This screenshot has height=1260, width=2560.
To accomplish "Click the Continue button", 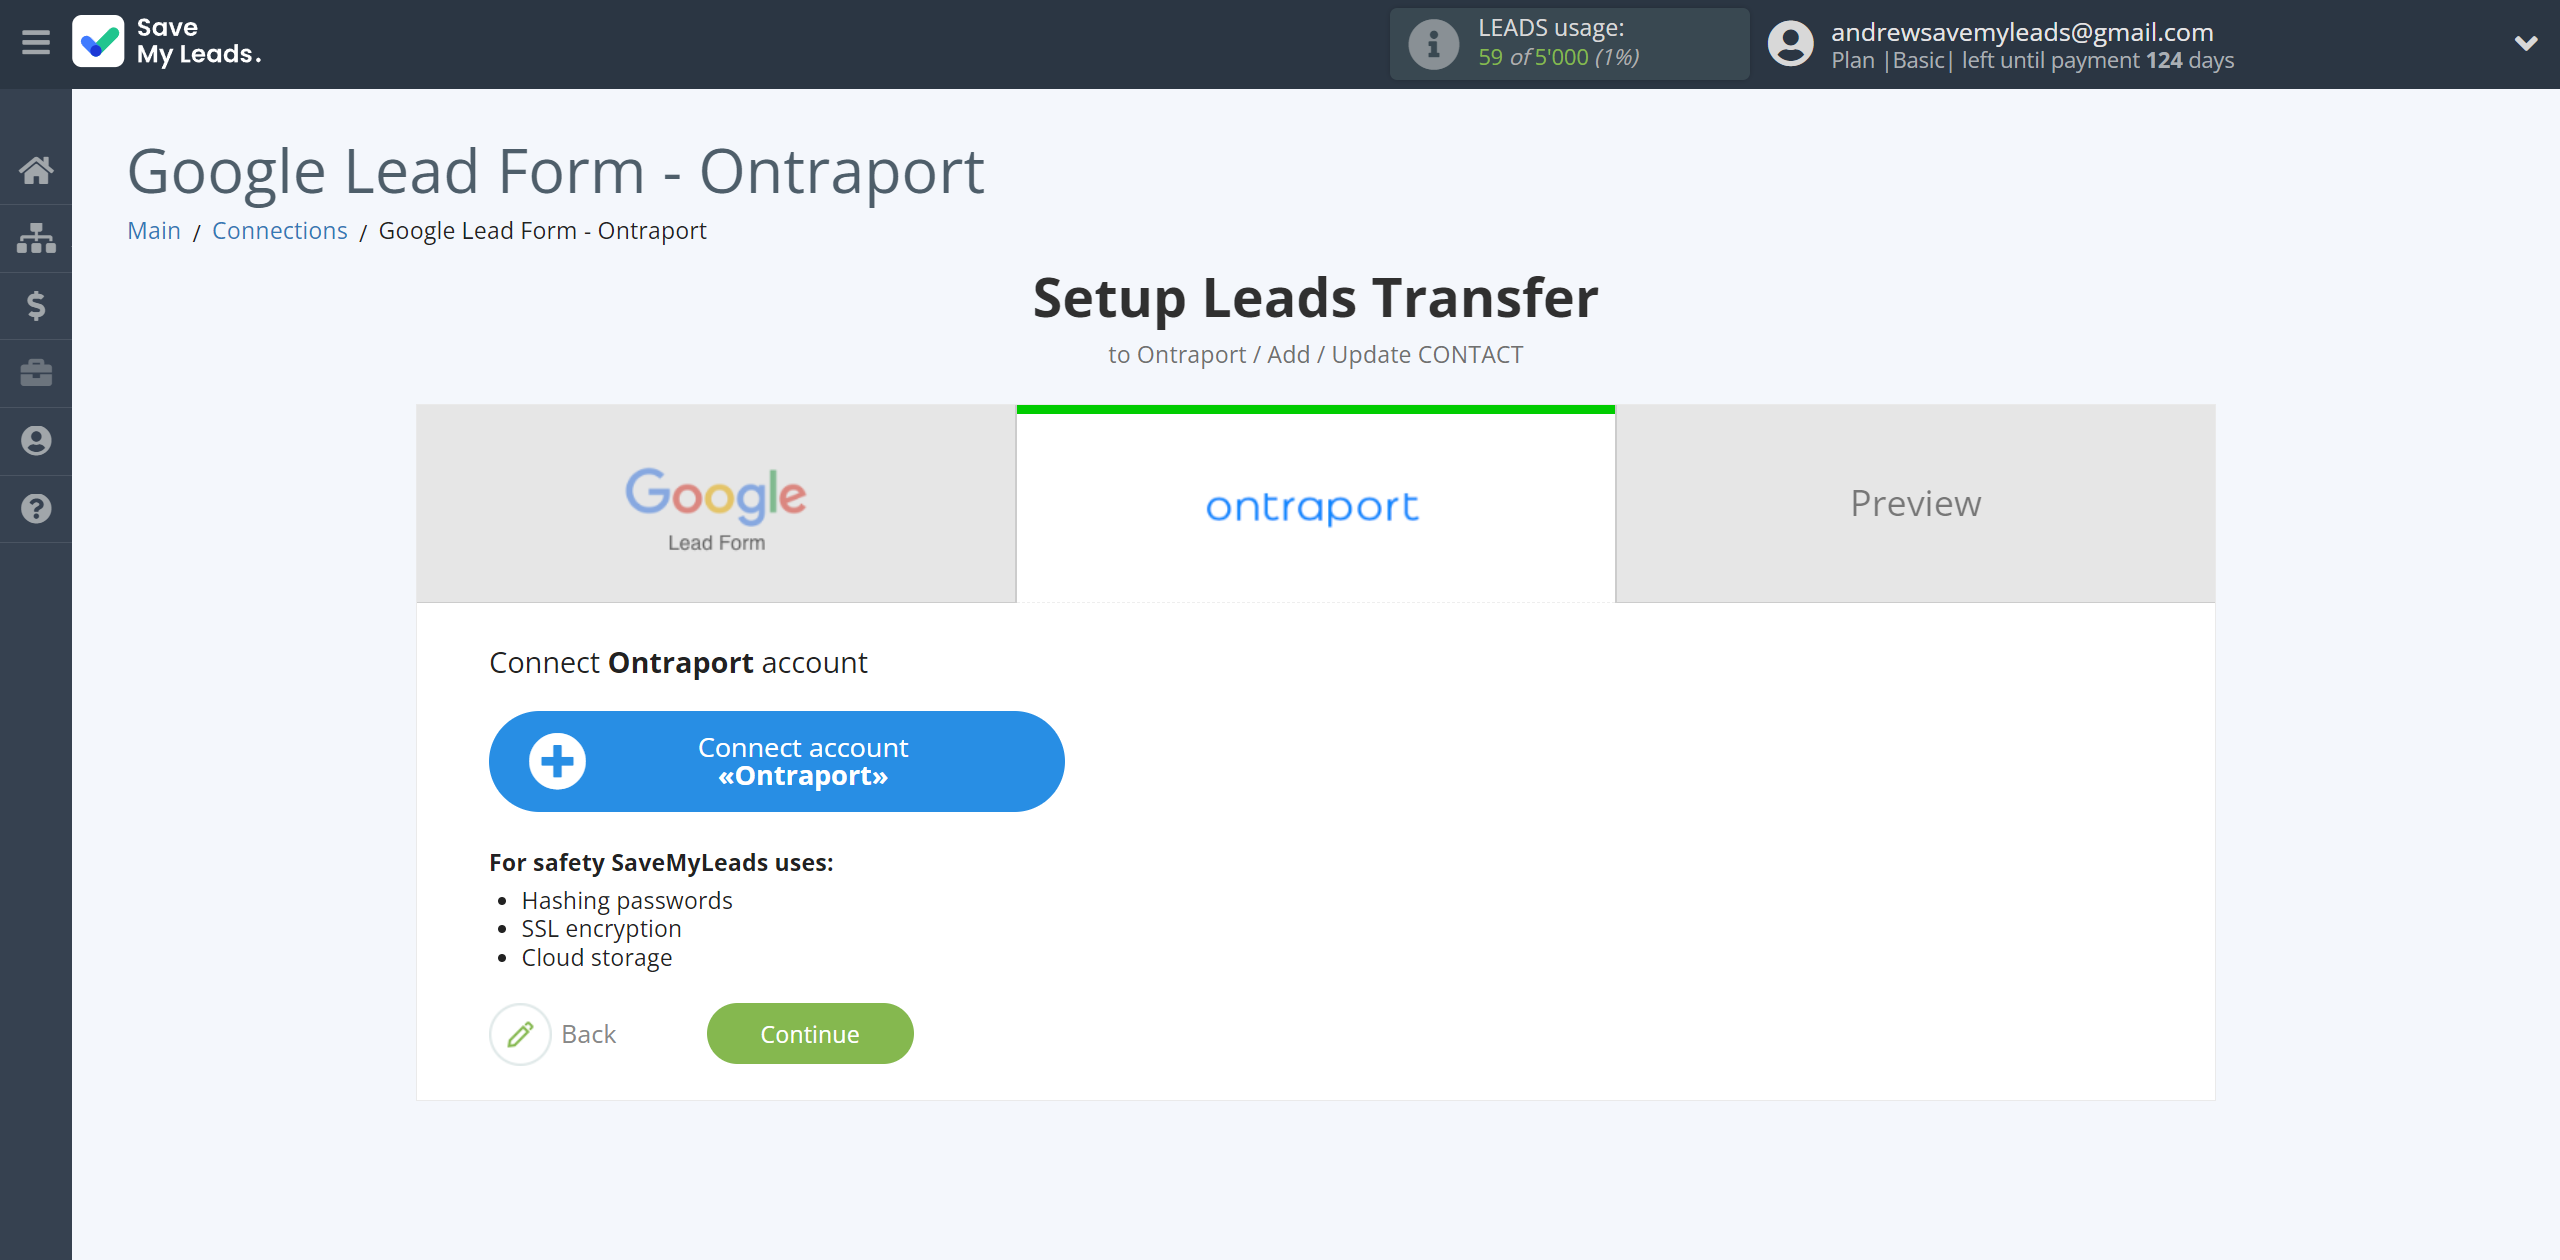I will coord(810,1033).
